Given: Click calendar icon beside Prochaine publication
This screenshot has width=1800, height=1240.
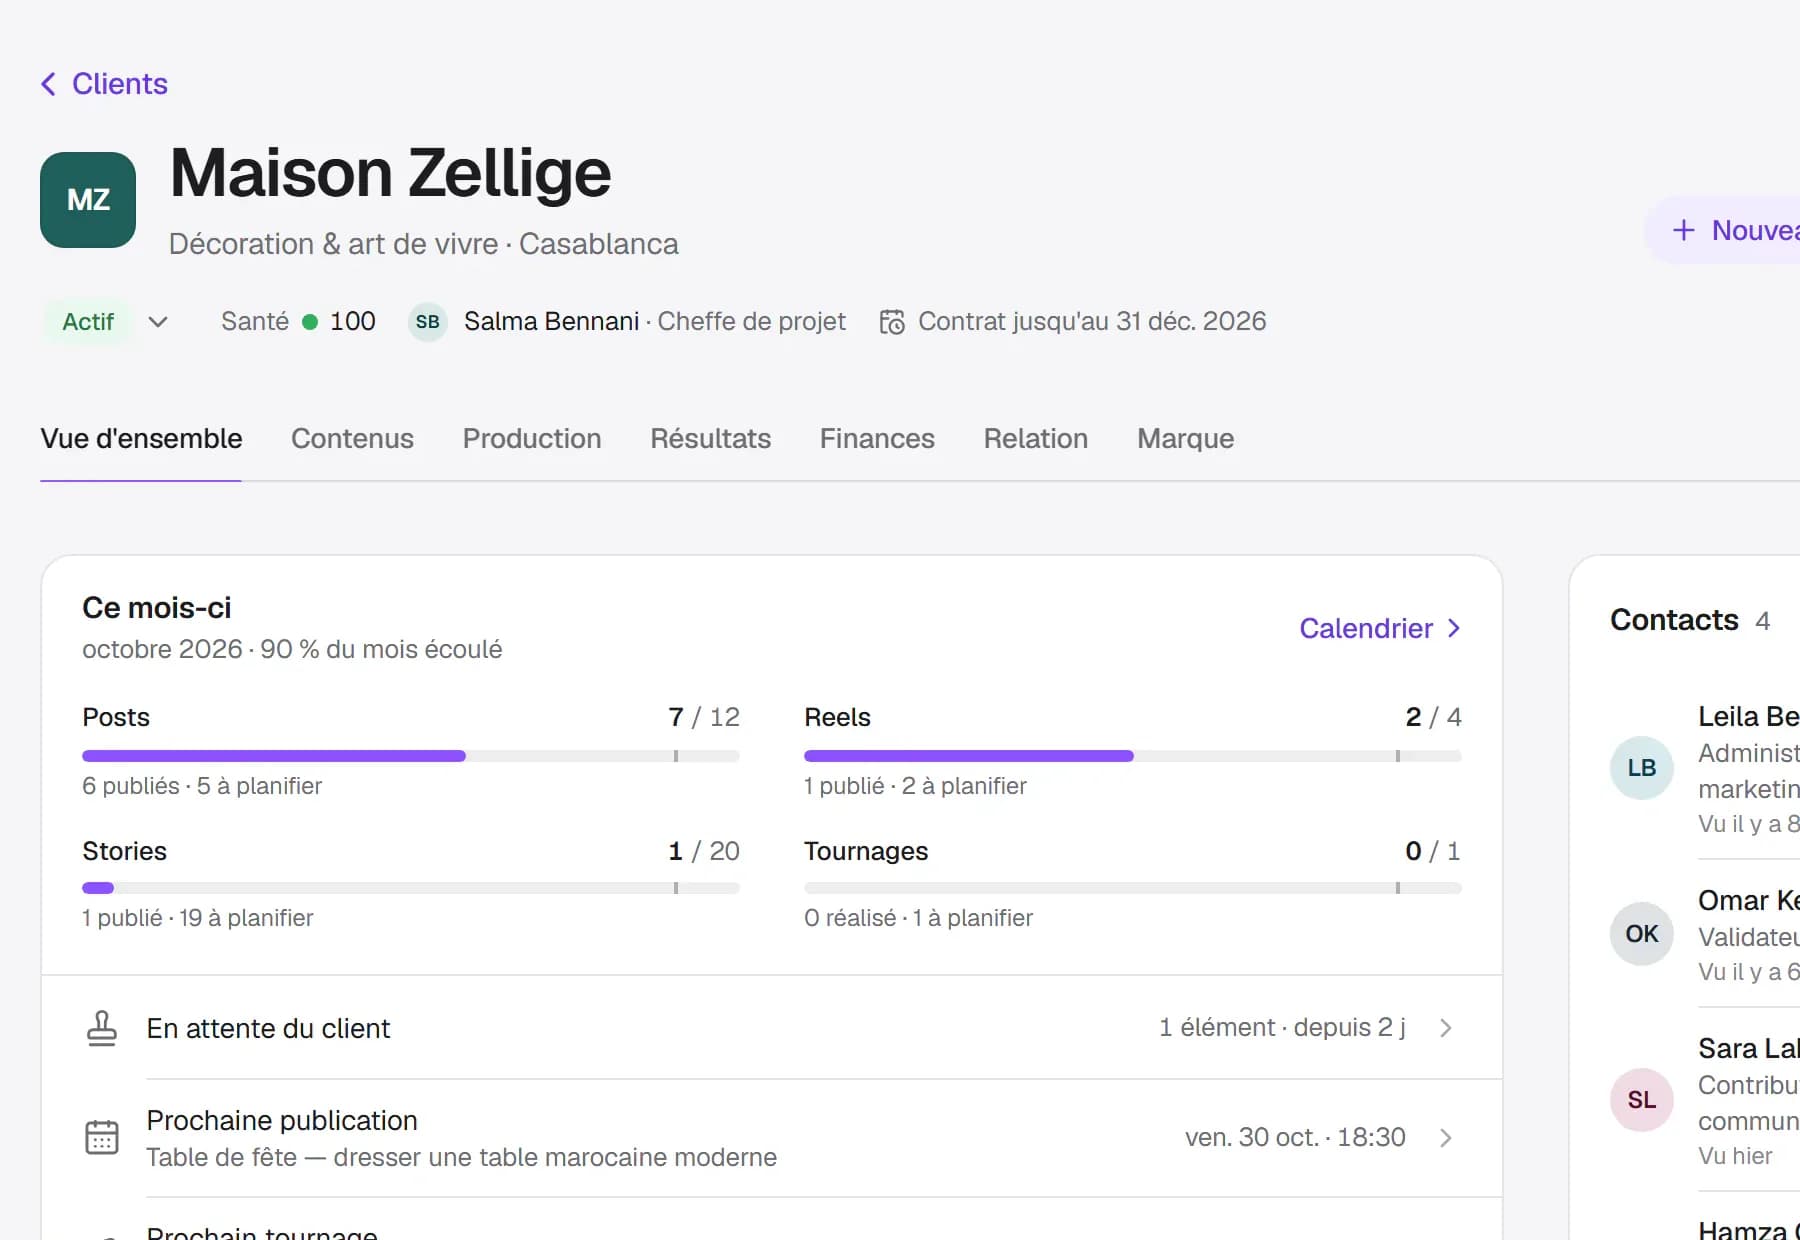Looking at the screenshot, I should (x=101, y=1138).
